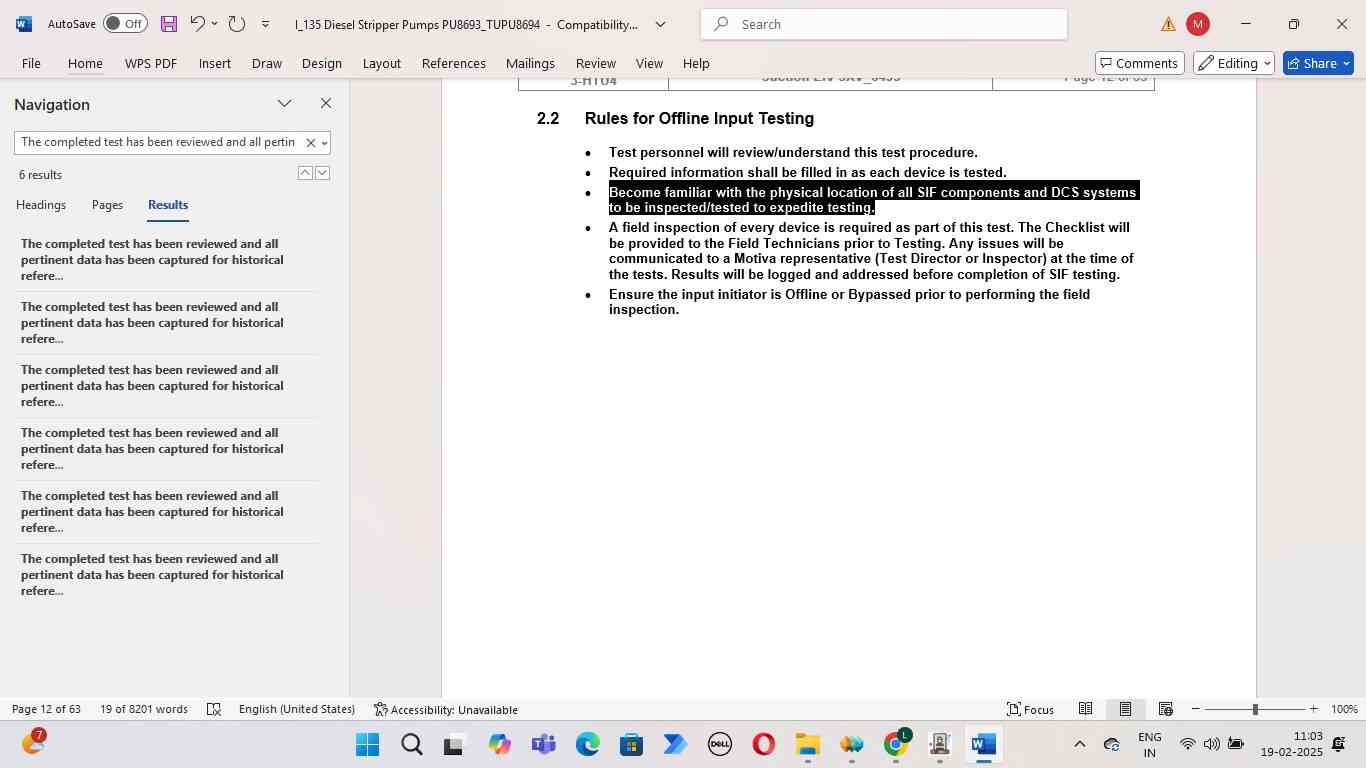1366x768 pixels.
Task: Open the Editing mode dropdown
Action: click(x=1234, y=63)
